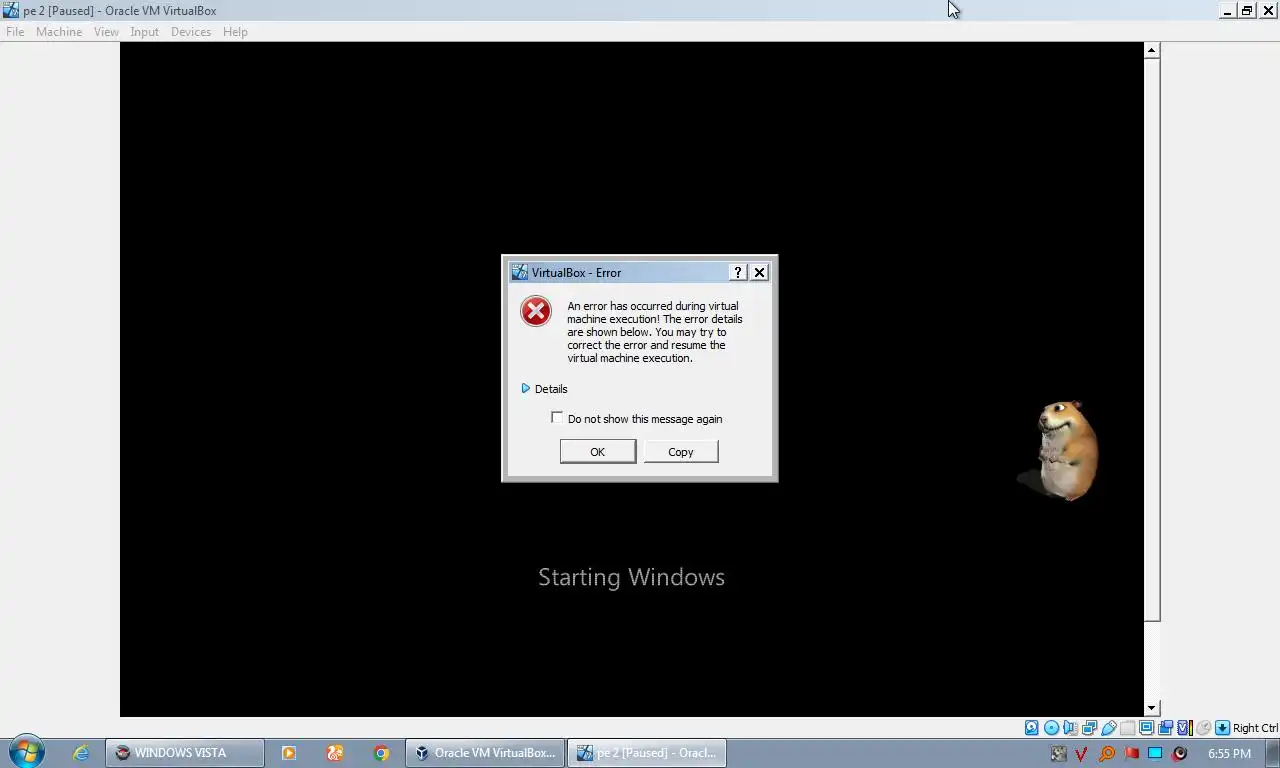Click the keyboard capture arrow icon

(x=1222, y=728)
